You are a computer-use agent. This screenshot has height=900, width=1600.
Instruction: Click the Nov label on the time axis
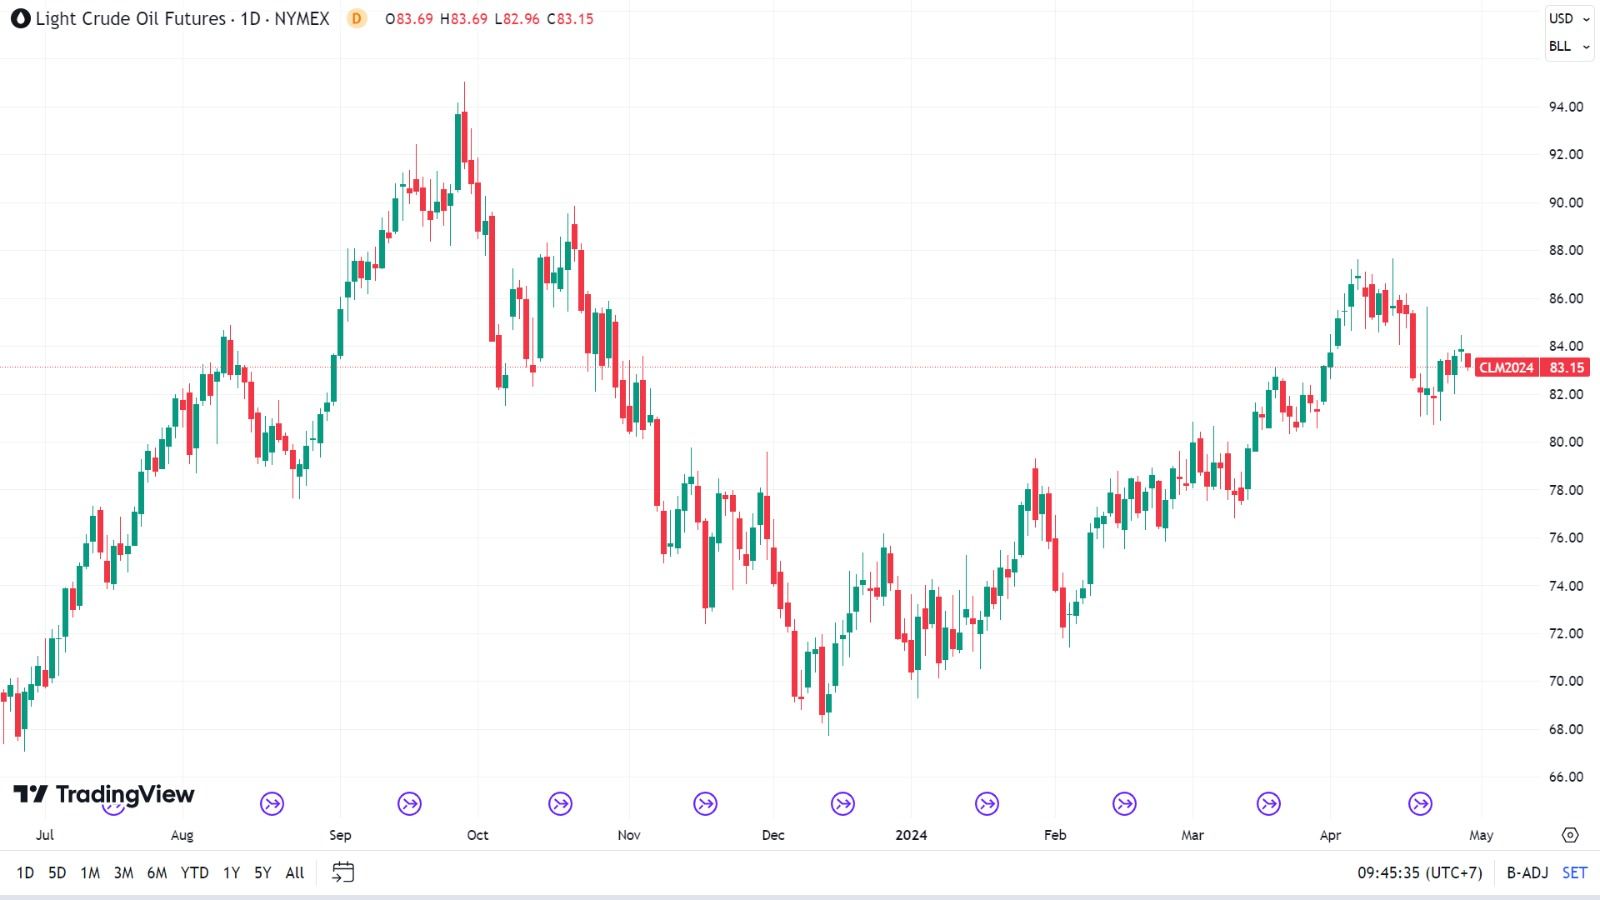coord(629,835)
